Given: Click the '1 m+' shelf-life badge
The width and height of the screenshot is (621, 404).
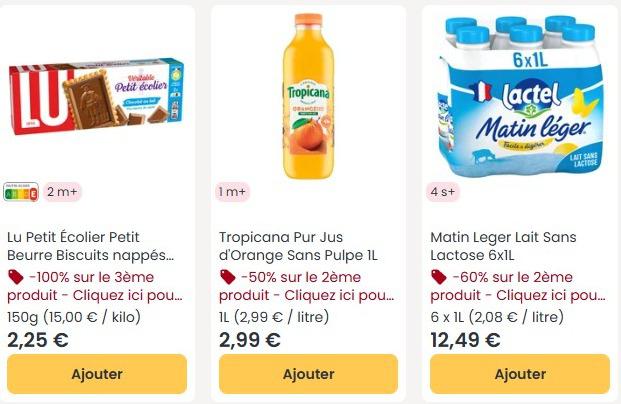Looking at the screenshot, I should [233, 191].
